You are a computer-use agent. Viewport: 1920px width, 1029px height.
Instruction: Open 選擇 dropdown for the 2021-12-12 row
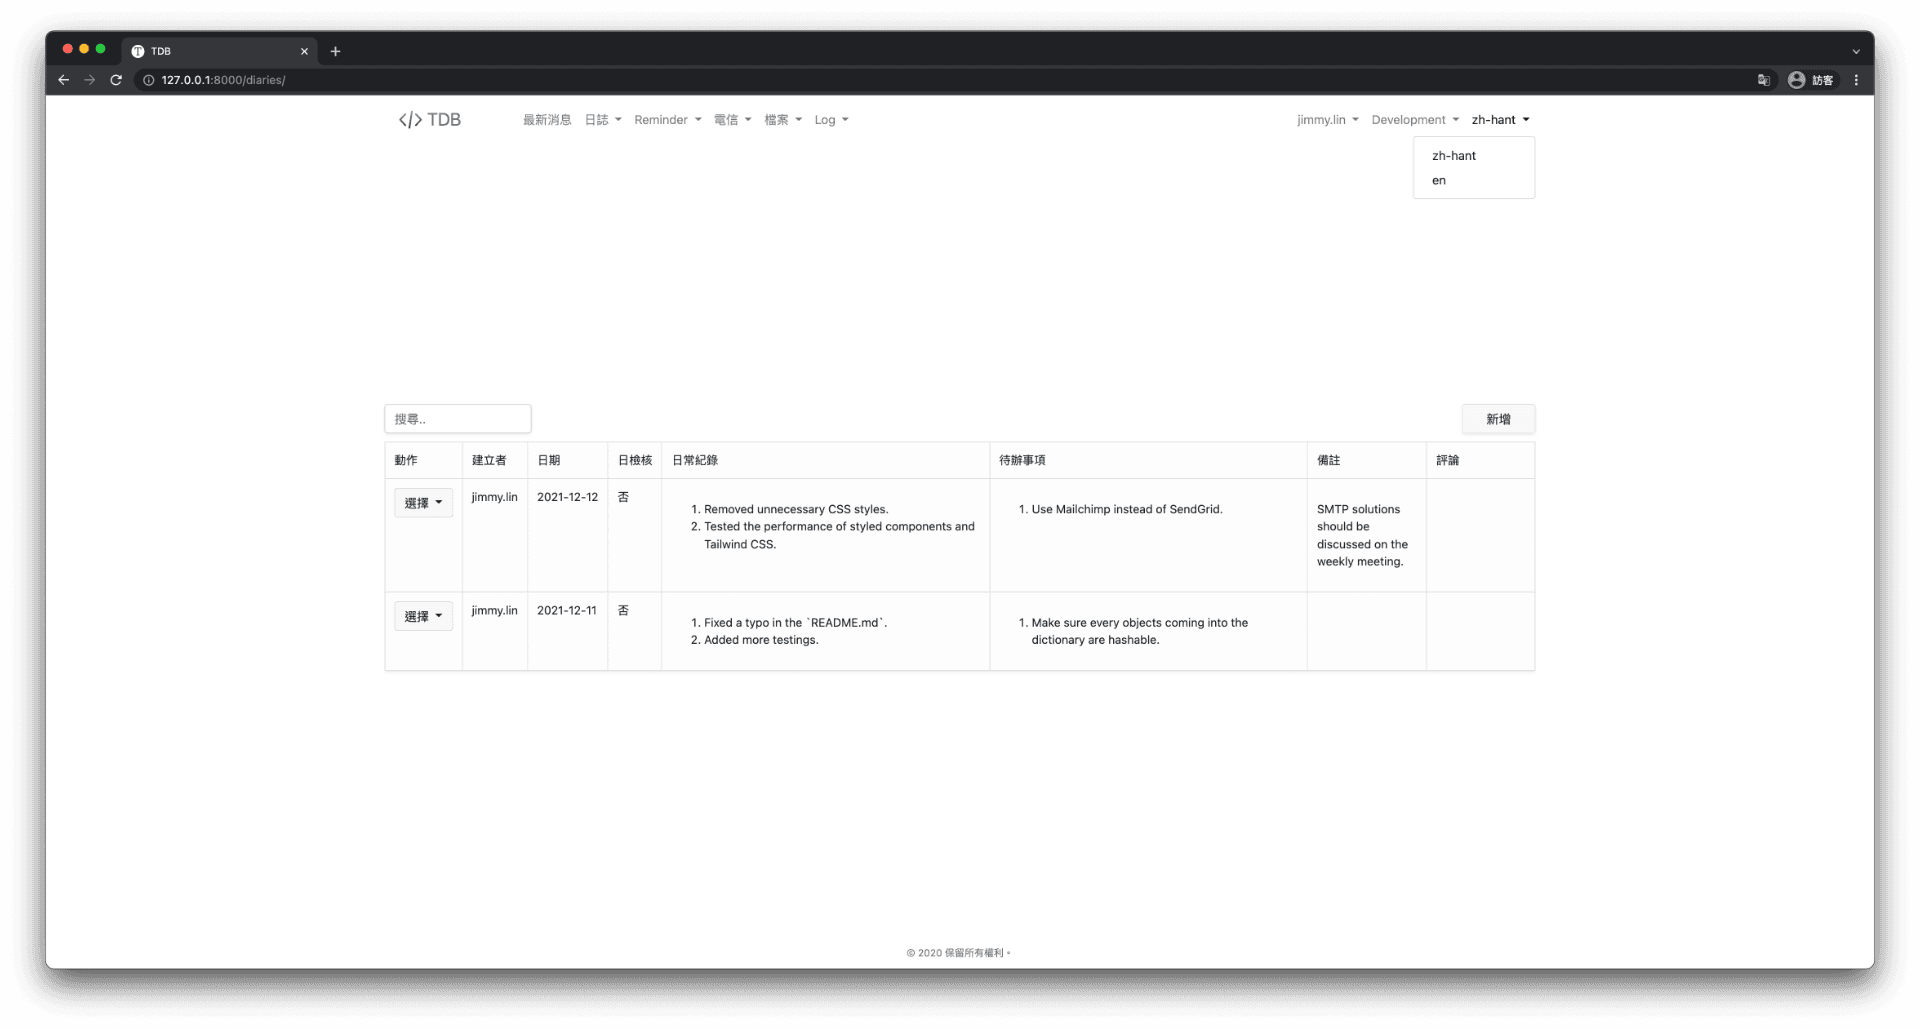[423, 503]
